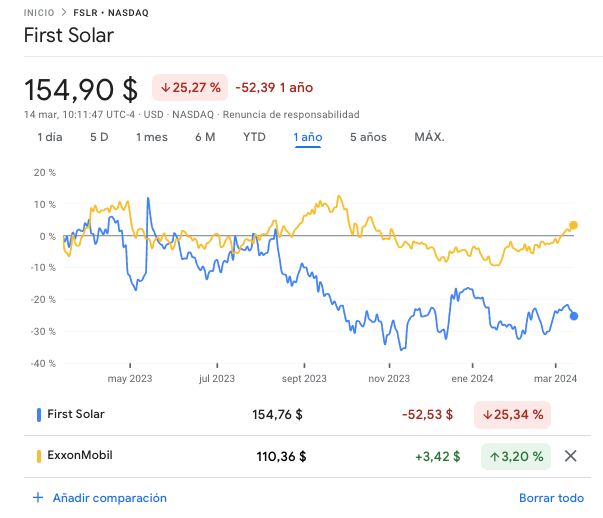Switch to YTD time range
603x518 pixels.
[254, 137]
